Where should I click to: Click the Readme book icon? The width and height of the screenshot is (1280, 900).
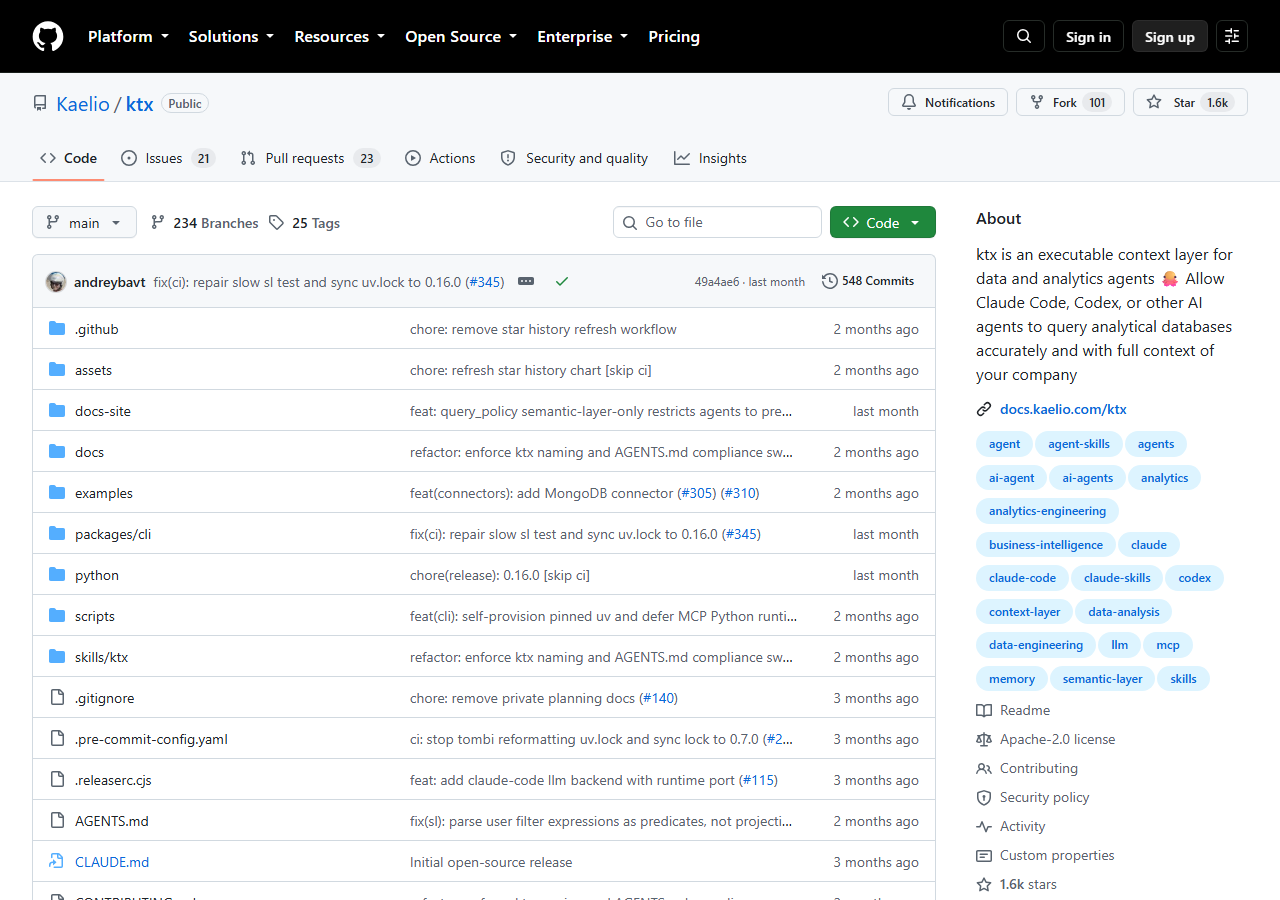984,710
